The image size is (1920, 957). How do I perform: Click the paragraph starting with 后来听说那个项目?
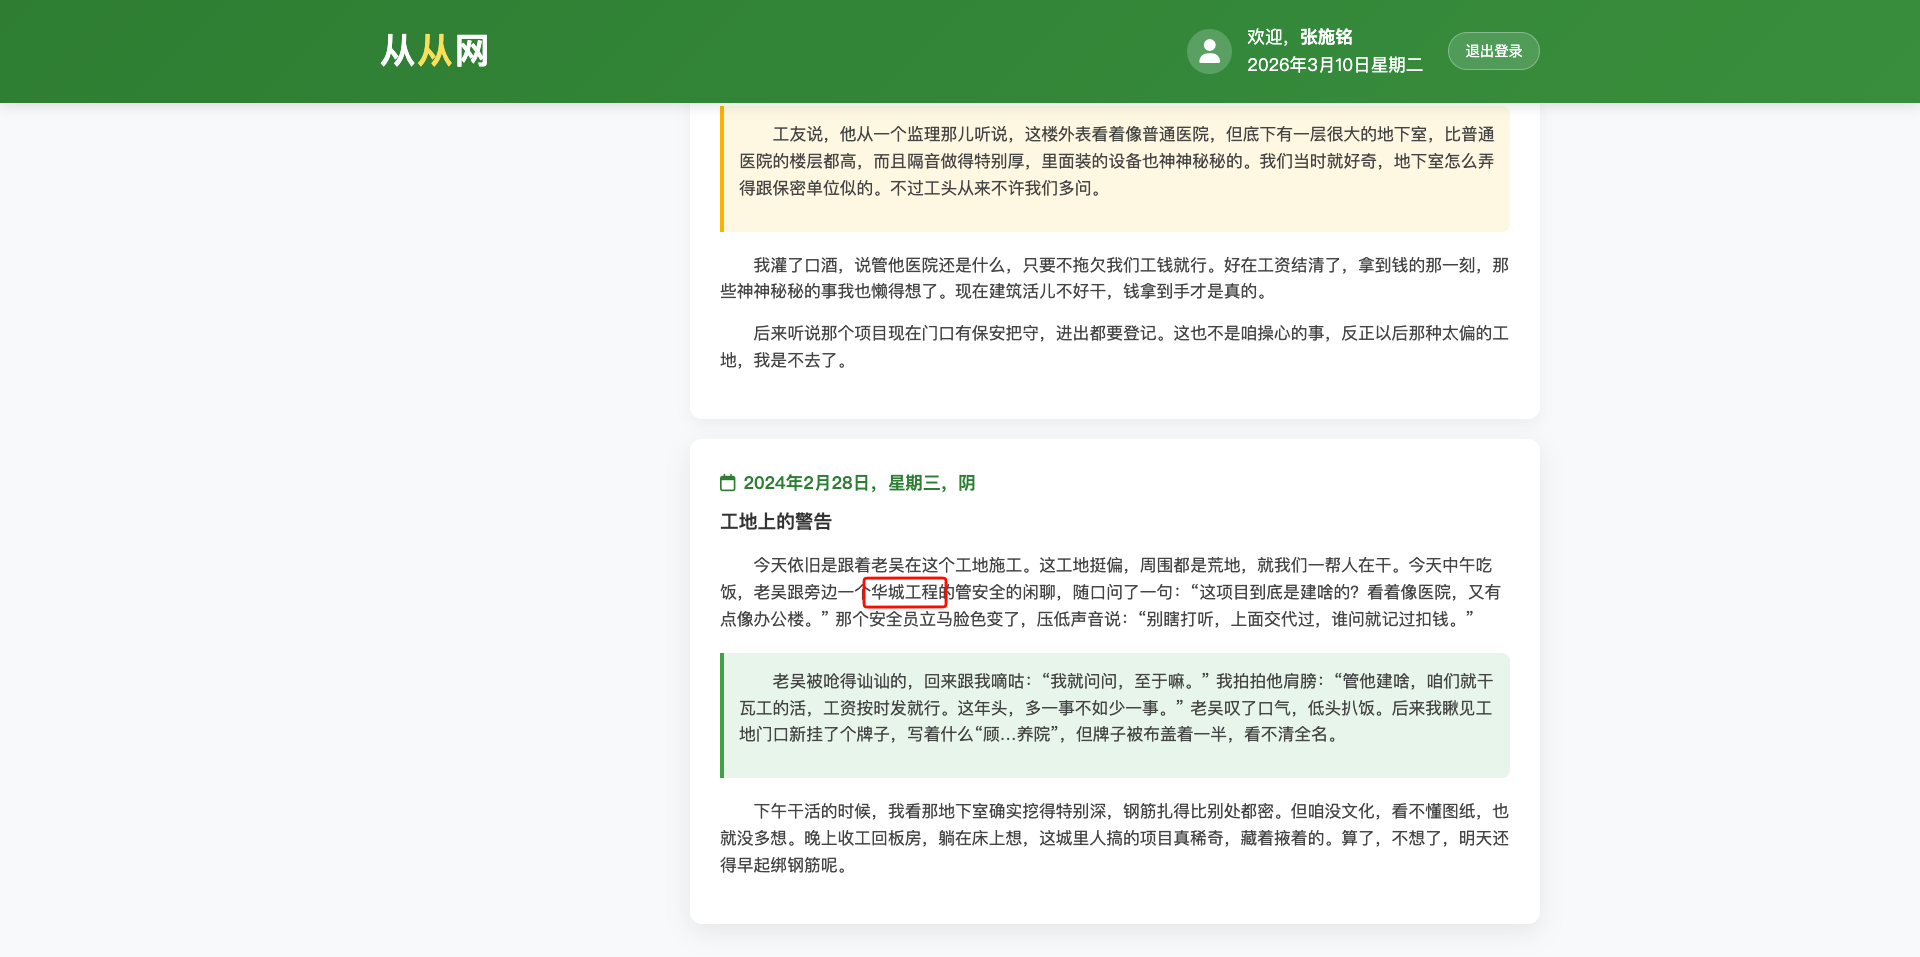click(x=1113, y=347)
